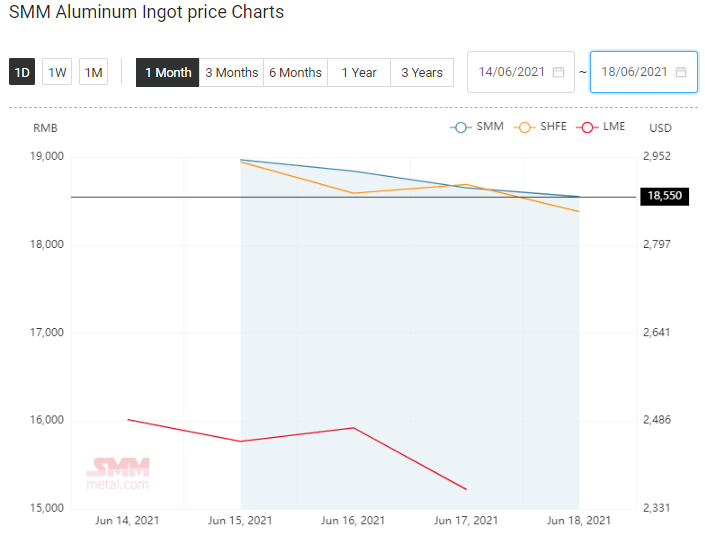Click the SMM metal.com watermark logo
Image resolution: width=705 pixels, height=533 pixels.
pos(118,474)
